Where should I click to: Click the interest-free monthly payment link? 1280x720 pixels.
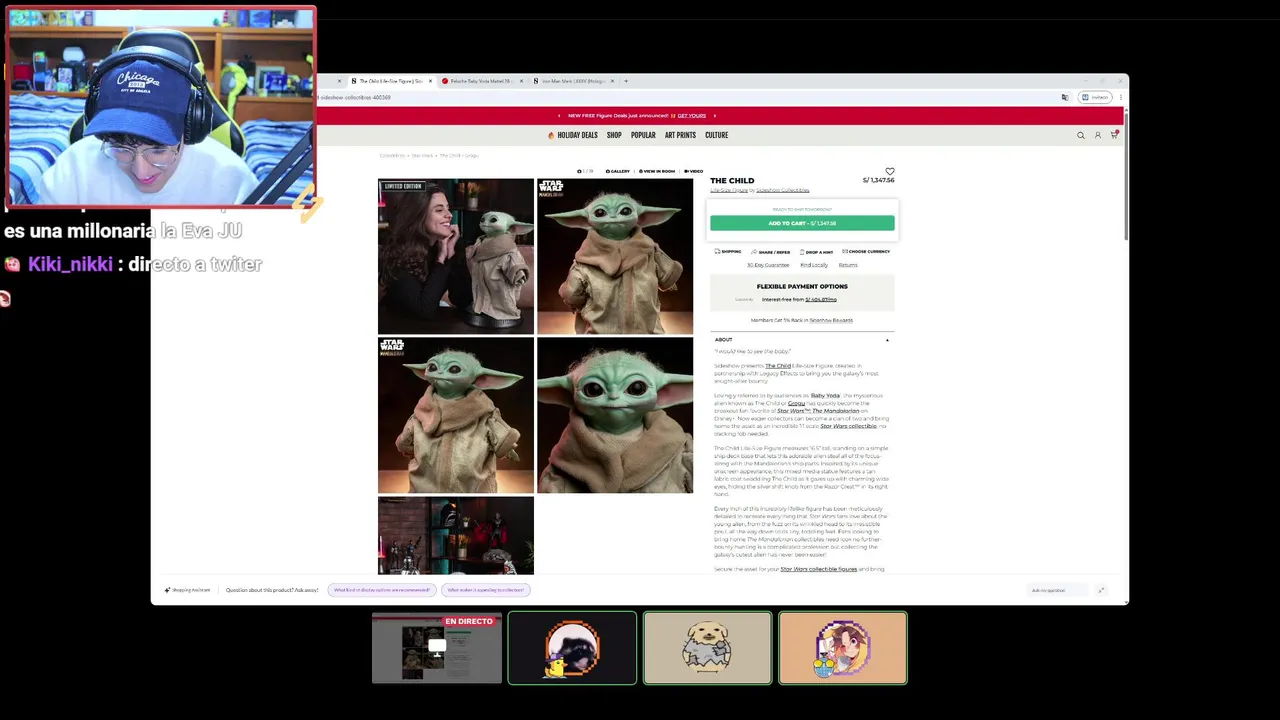click(821, 299)
